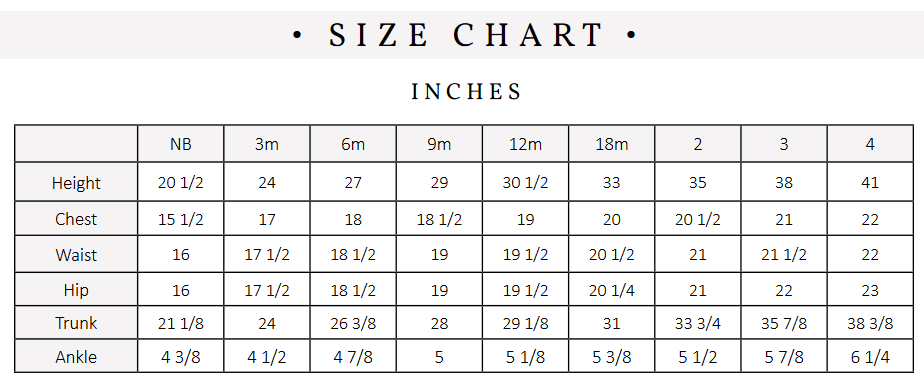Select the 30 1/2 height cell

(x=525, y=183)
